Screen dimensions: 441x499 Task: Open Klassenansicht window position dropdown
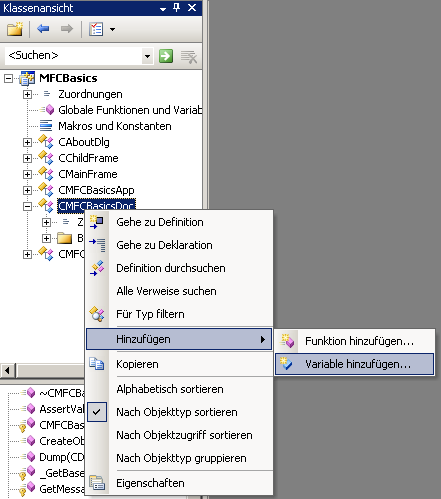click(163, 9)
